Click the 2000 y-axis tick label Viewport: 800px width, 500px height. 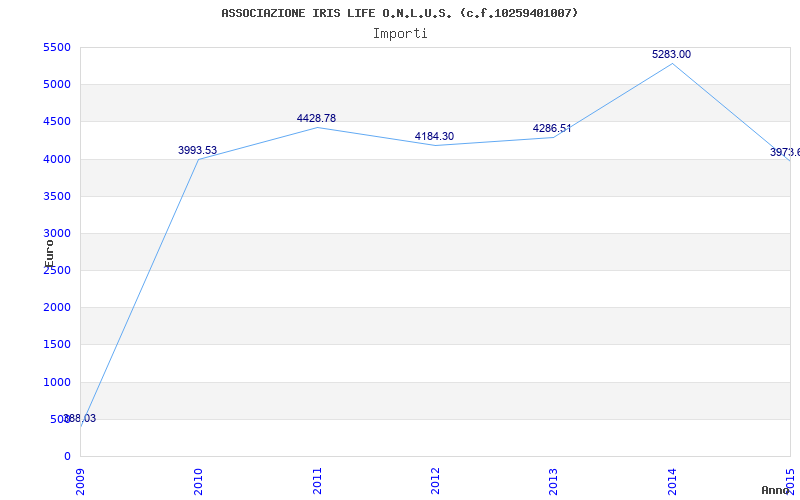(57, 308)
